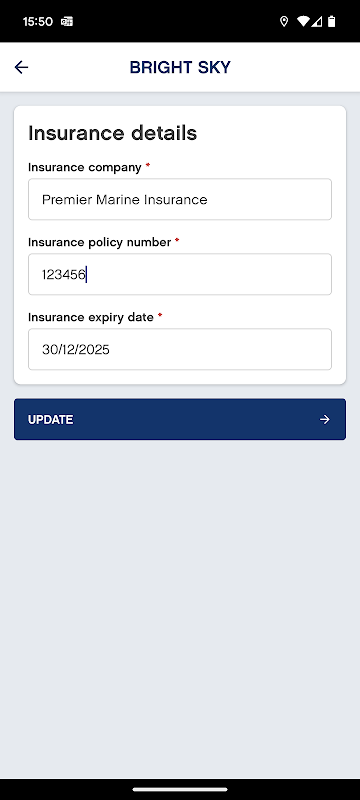Tap the arrow icon on UPDATE button
The image size is (360, 800).
pos(325,419)
